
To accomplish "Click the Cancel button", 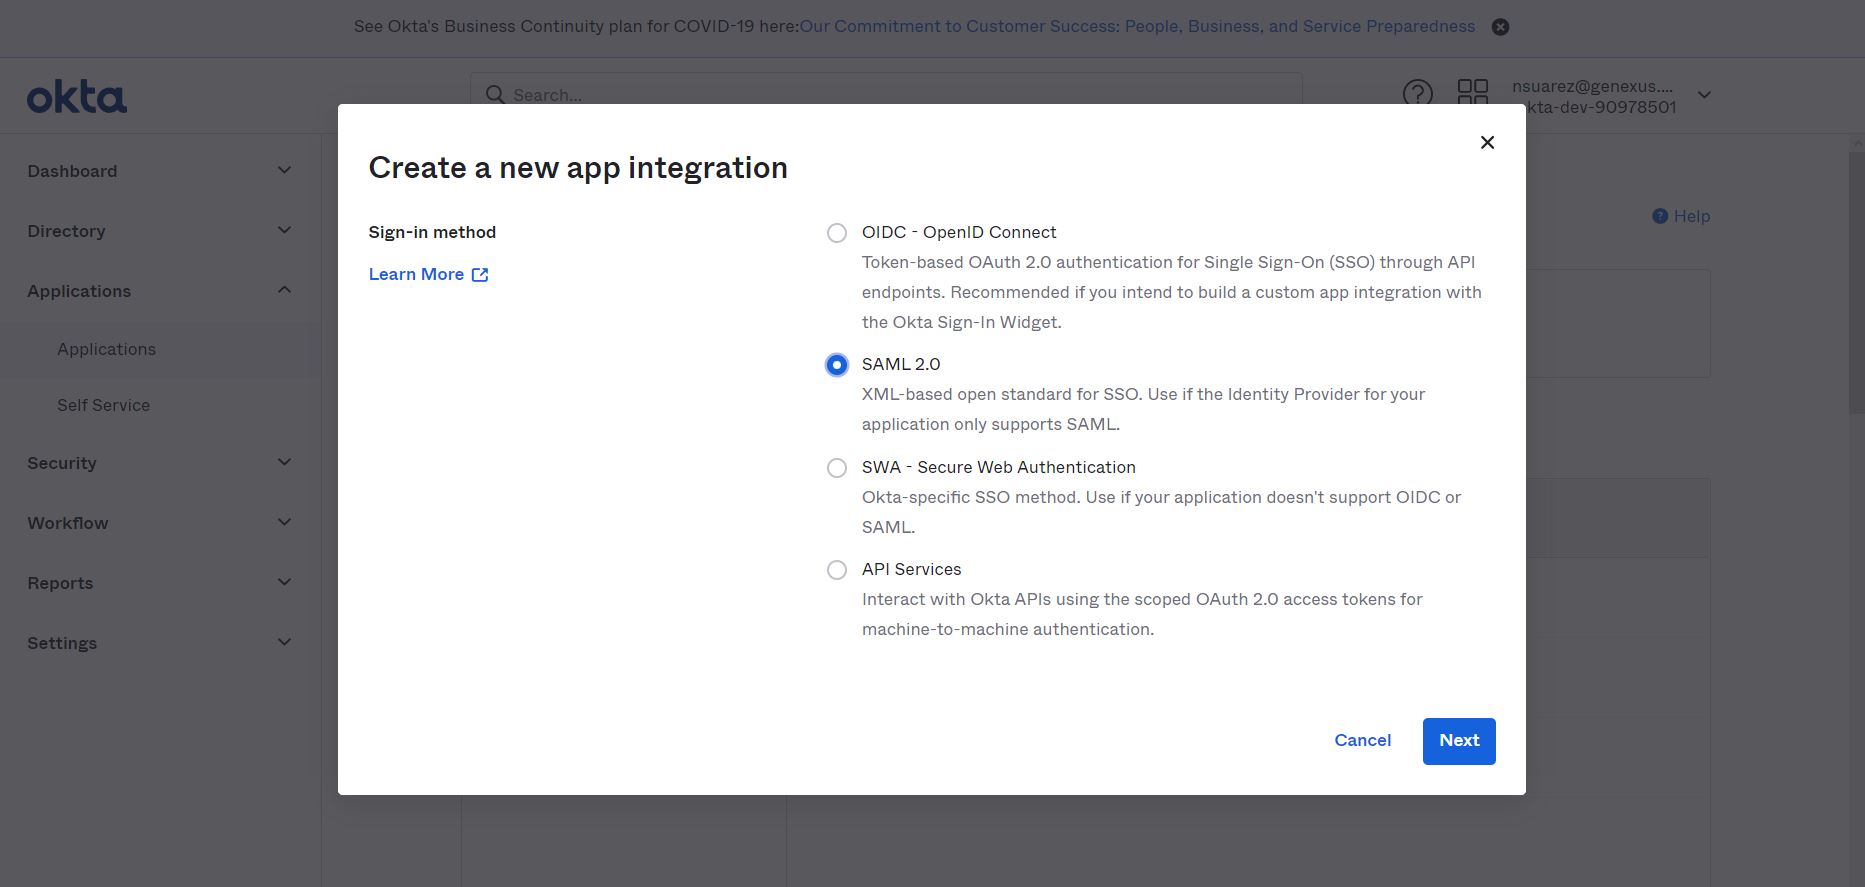I will [x=1362, y=740].
